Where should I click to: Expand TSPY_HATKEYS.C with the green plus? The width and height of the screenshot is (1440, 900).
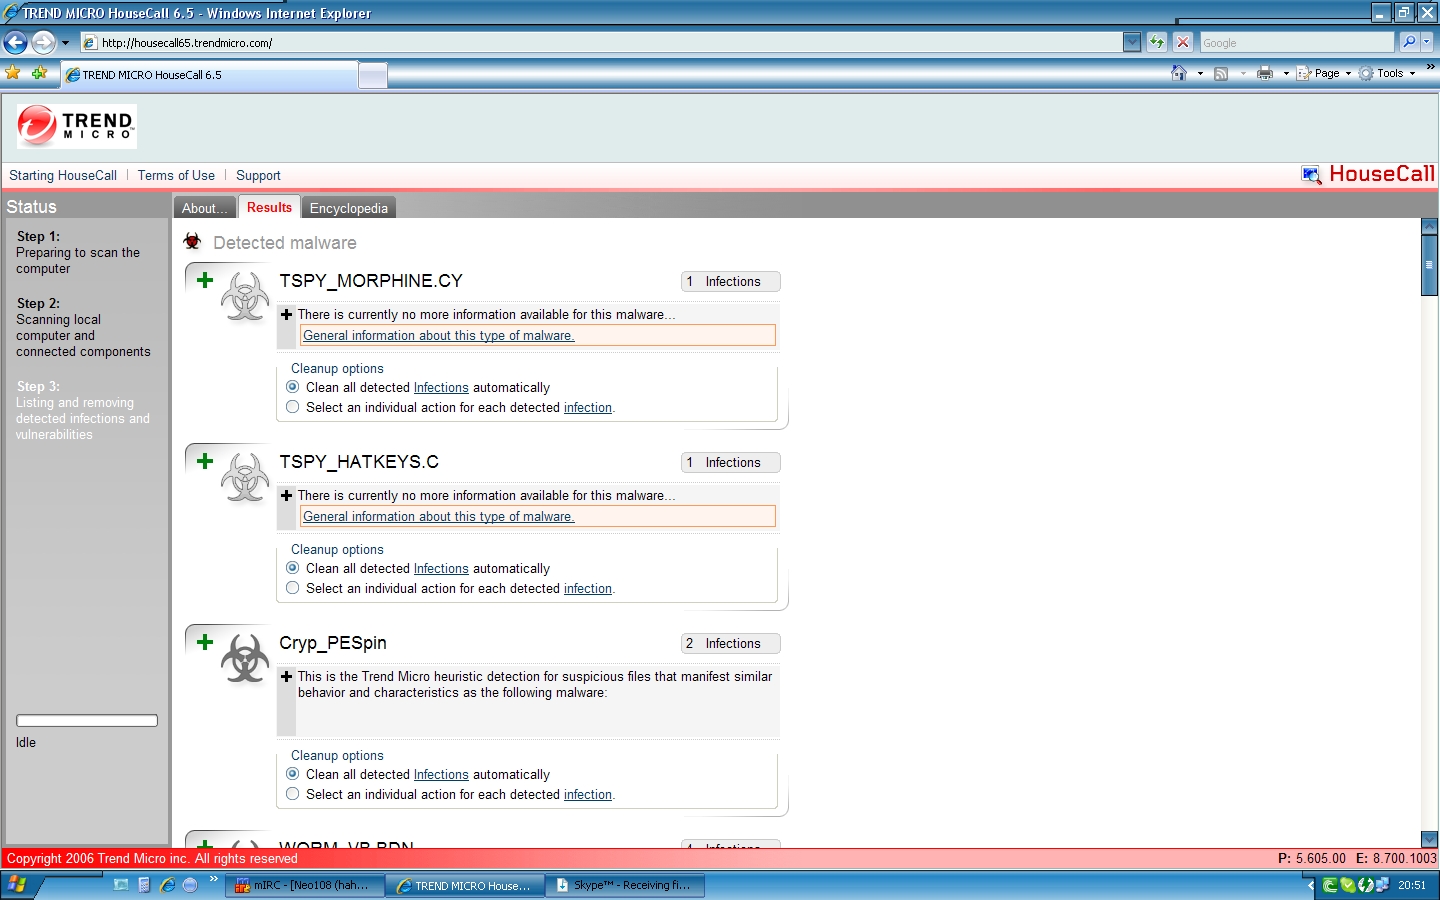[205, 461]
